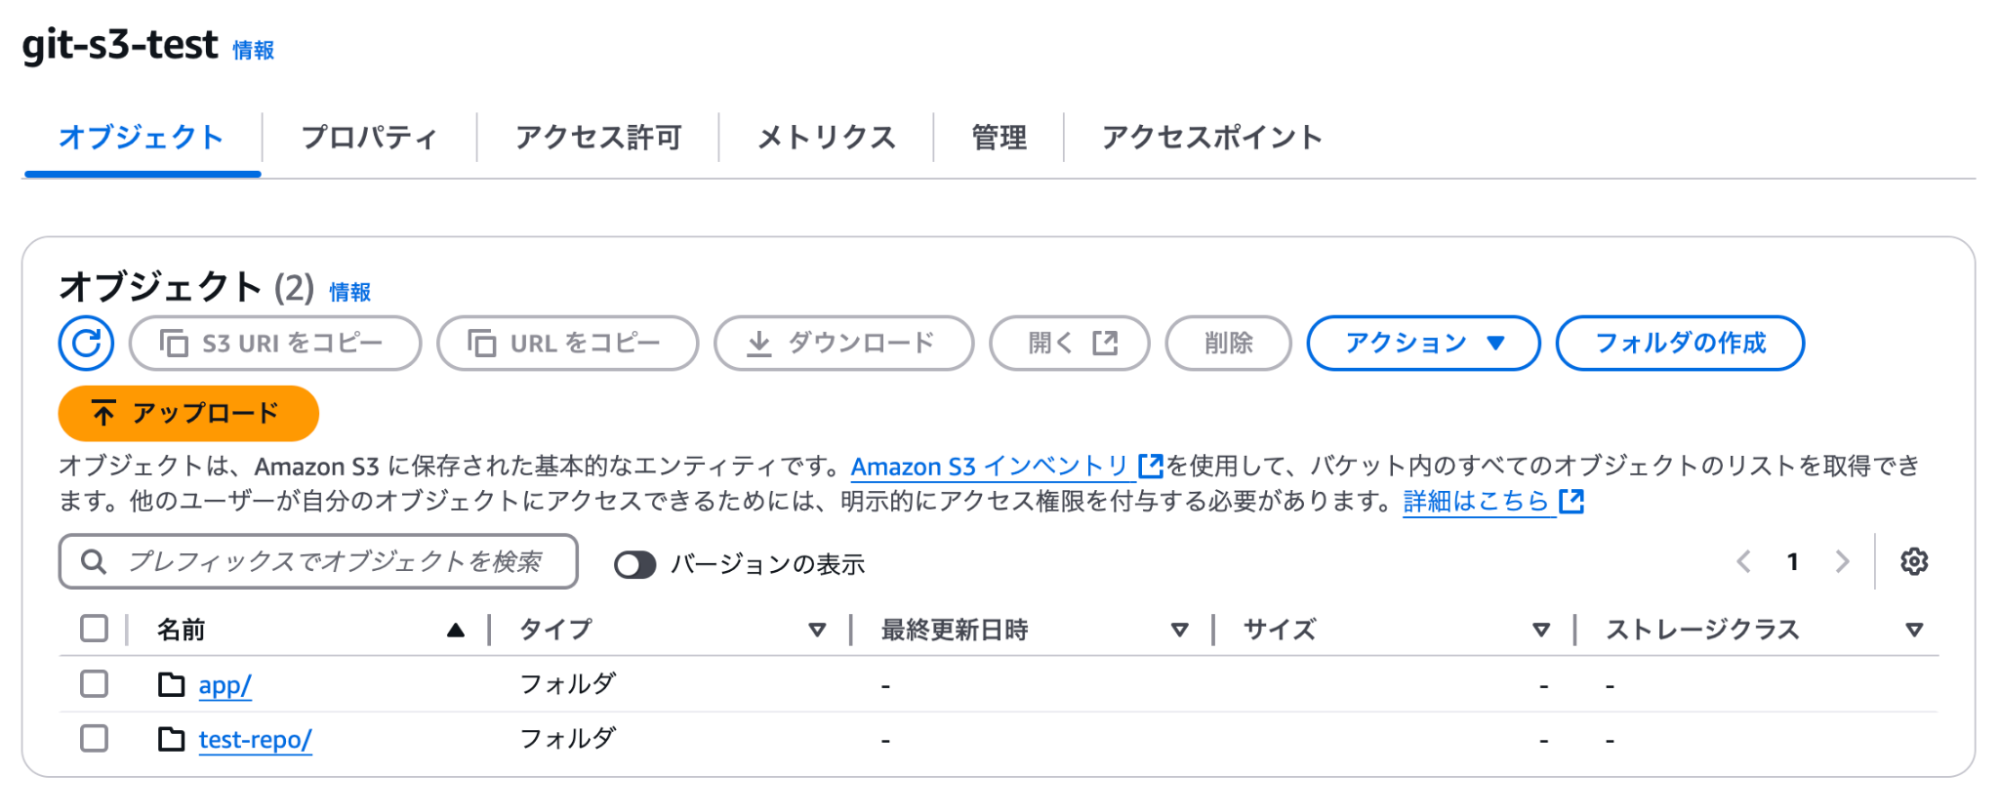Click the test-repo/ folder icon
The height and width of the screenshot is (812, 1999).
(x=172, y=739)
